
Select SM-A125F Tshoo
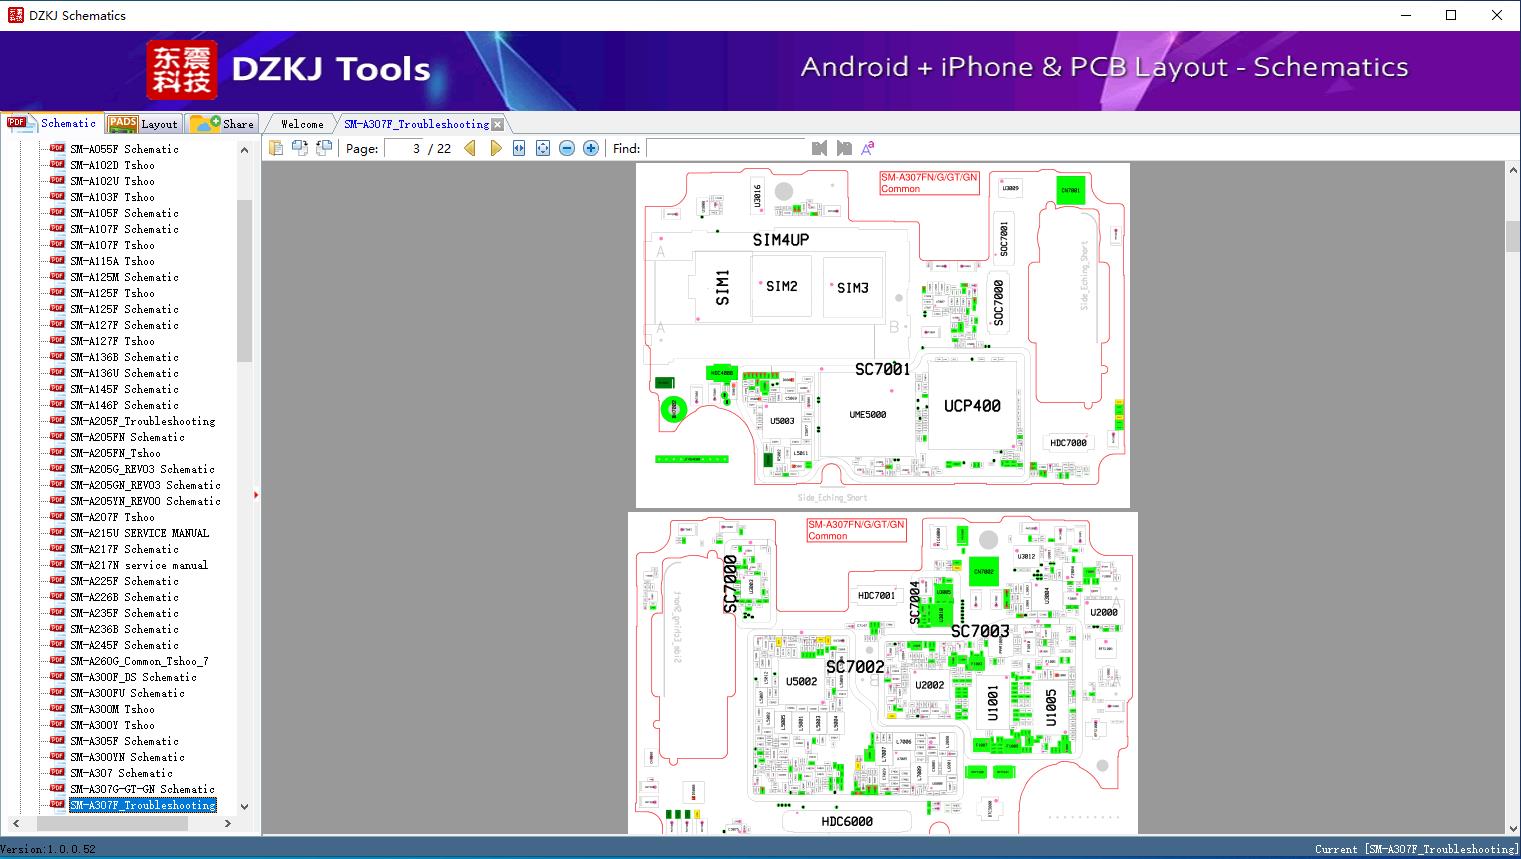point(112,293)
